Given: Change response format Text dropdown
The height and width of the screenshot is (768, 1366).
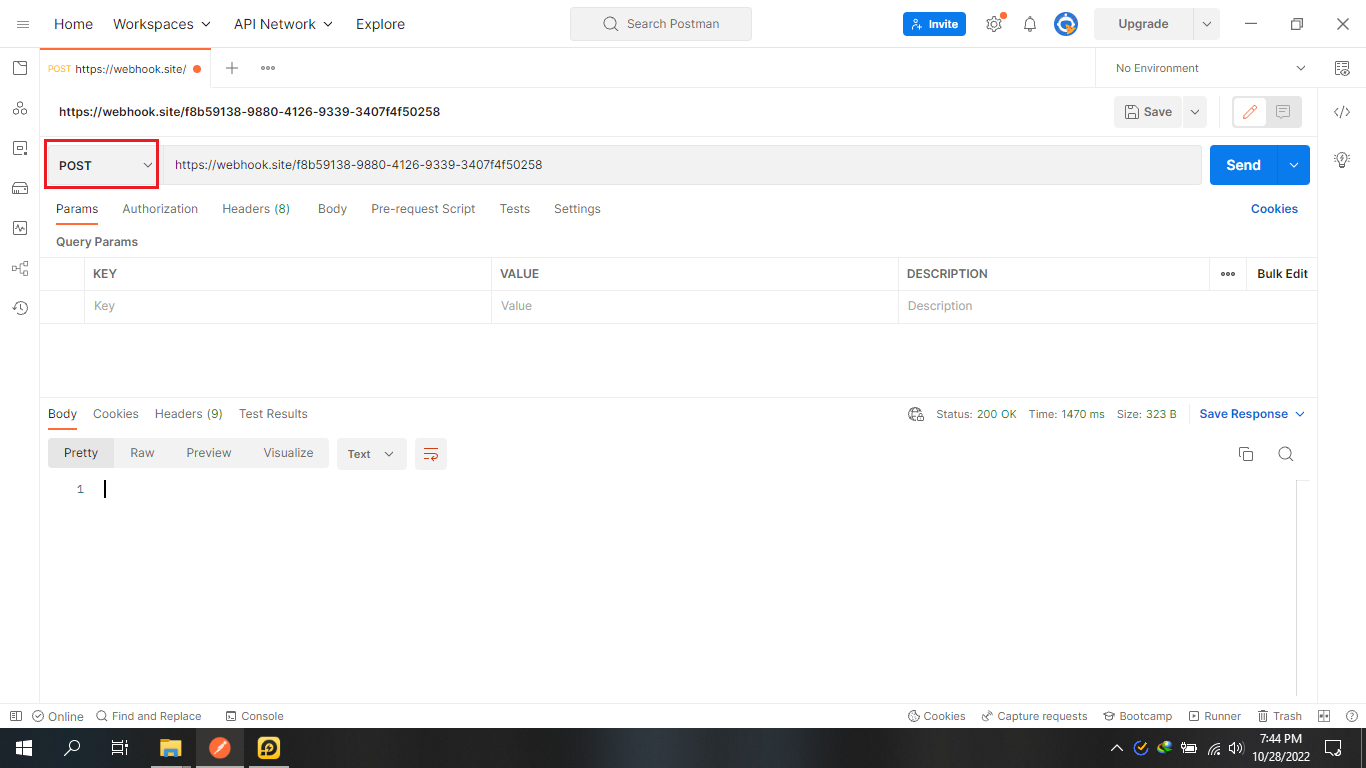Looking at the screenshot, I should [372, 454].
